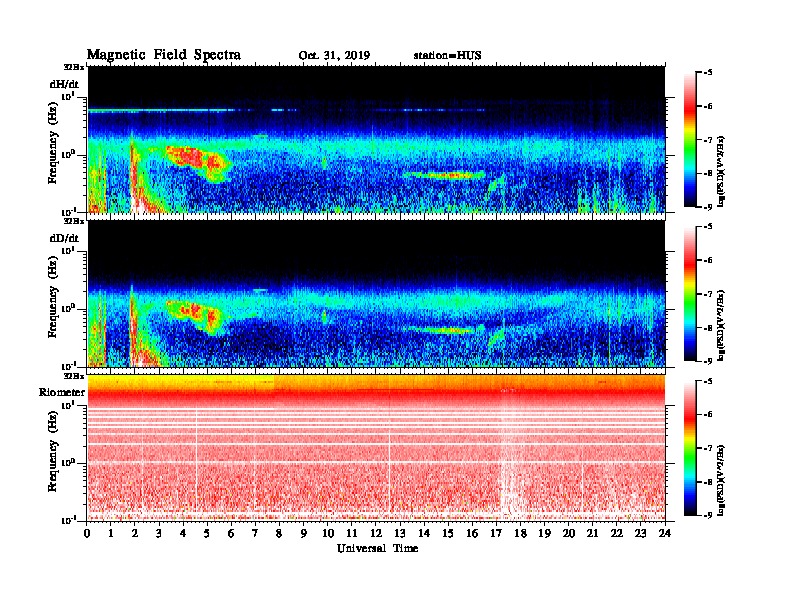
Task: Click the log PSD label beside Riometer colorbar
Action: pyautogui.click(x=722, y=480)
